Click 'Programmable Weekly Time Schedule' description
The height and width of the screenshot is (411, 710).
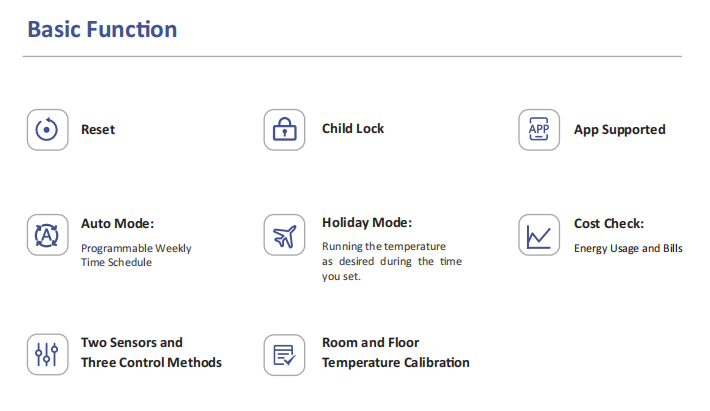136,255
